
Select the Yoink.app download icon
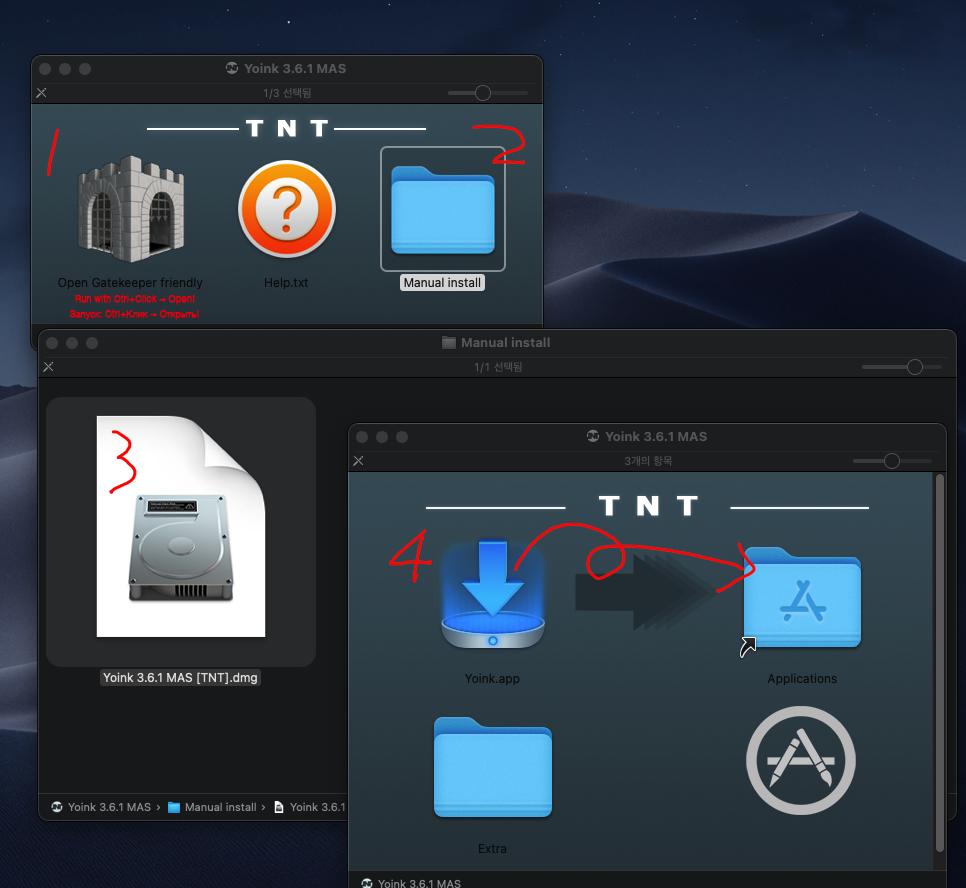coord(492,594)
